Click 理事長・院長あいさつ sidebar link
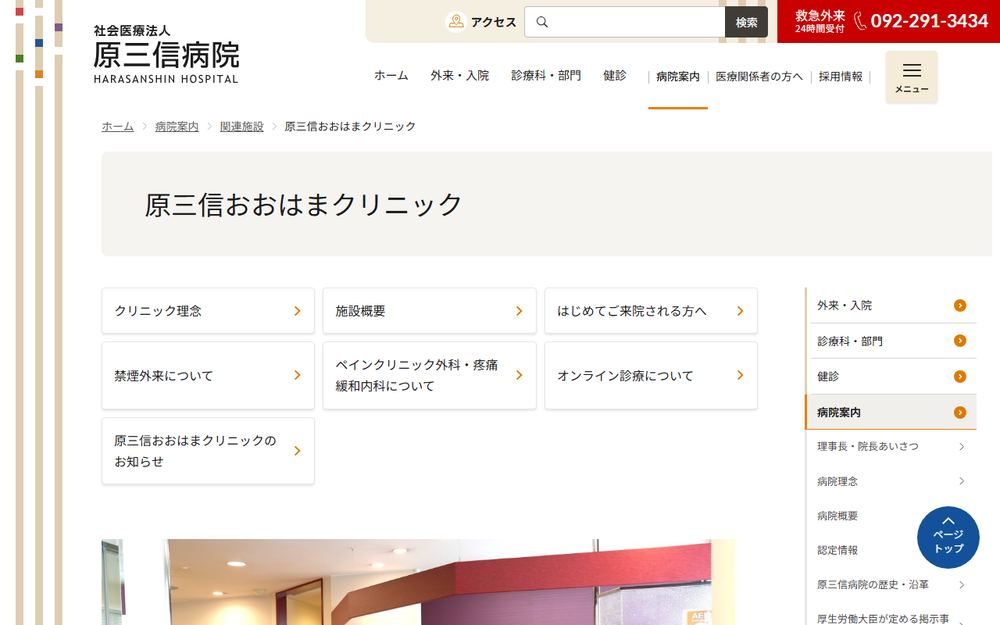1000x625 pixels. 868,446
